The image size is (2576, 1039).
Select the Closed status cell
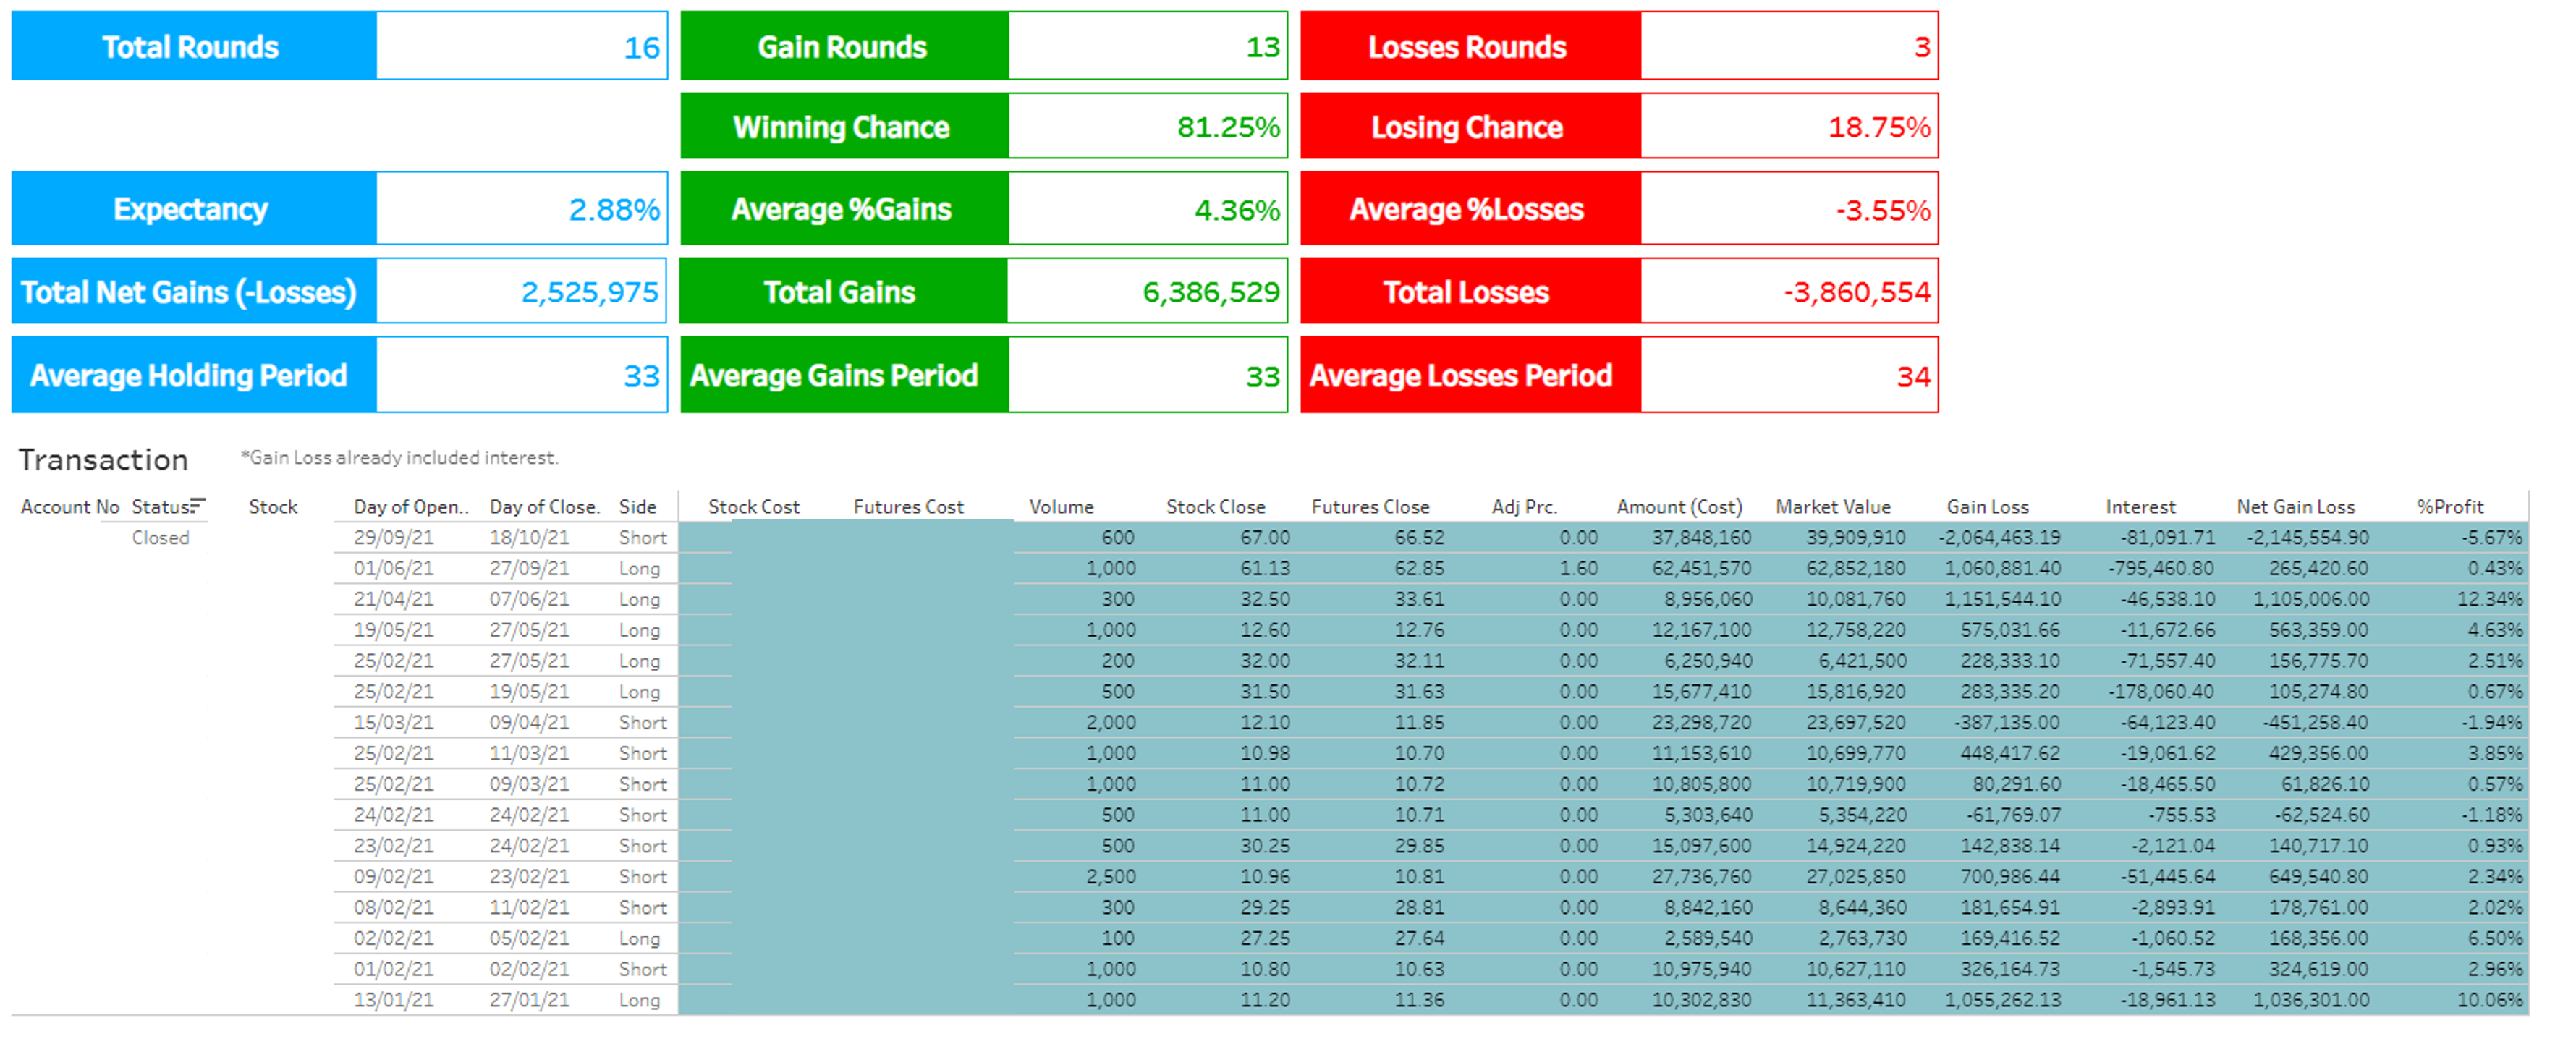160,538
